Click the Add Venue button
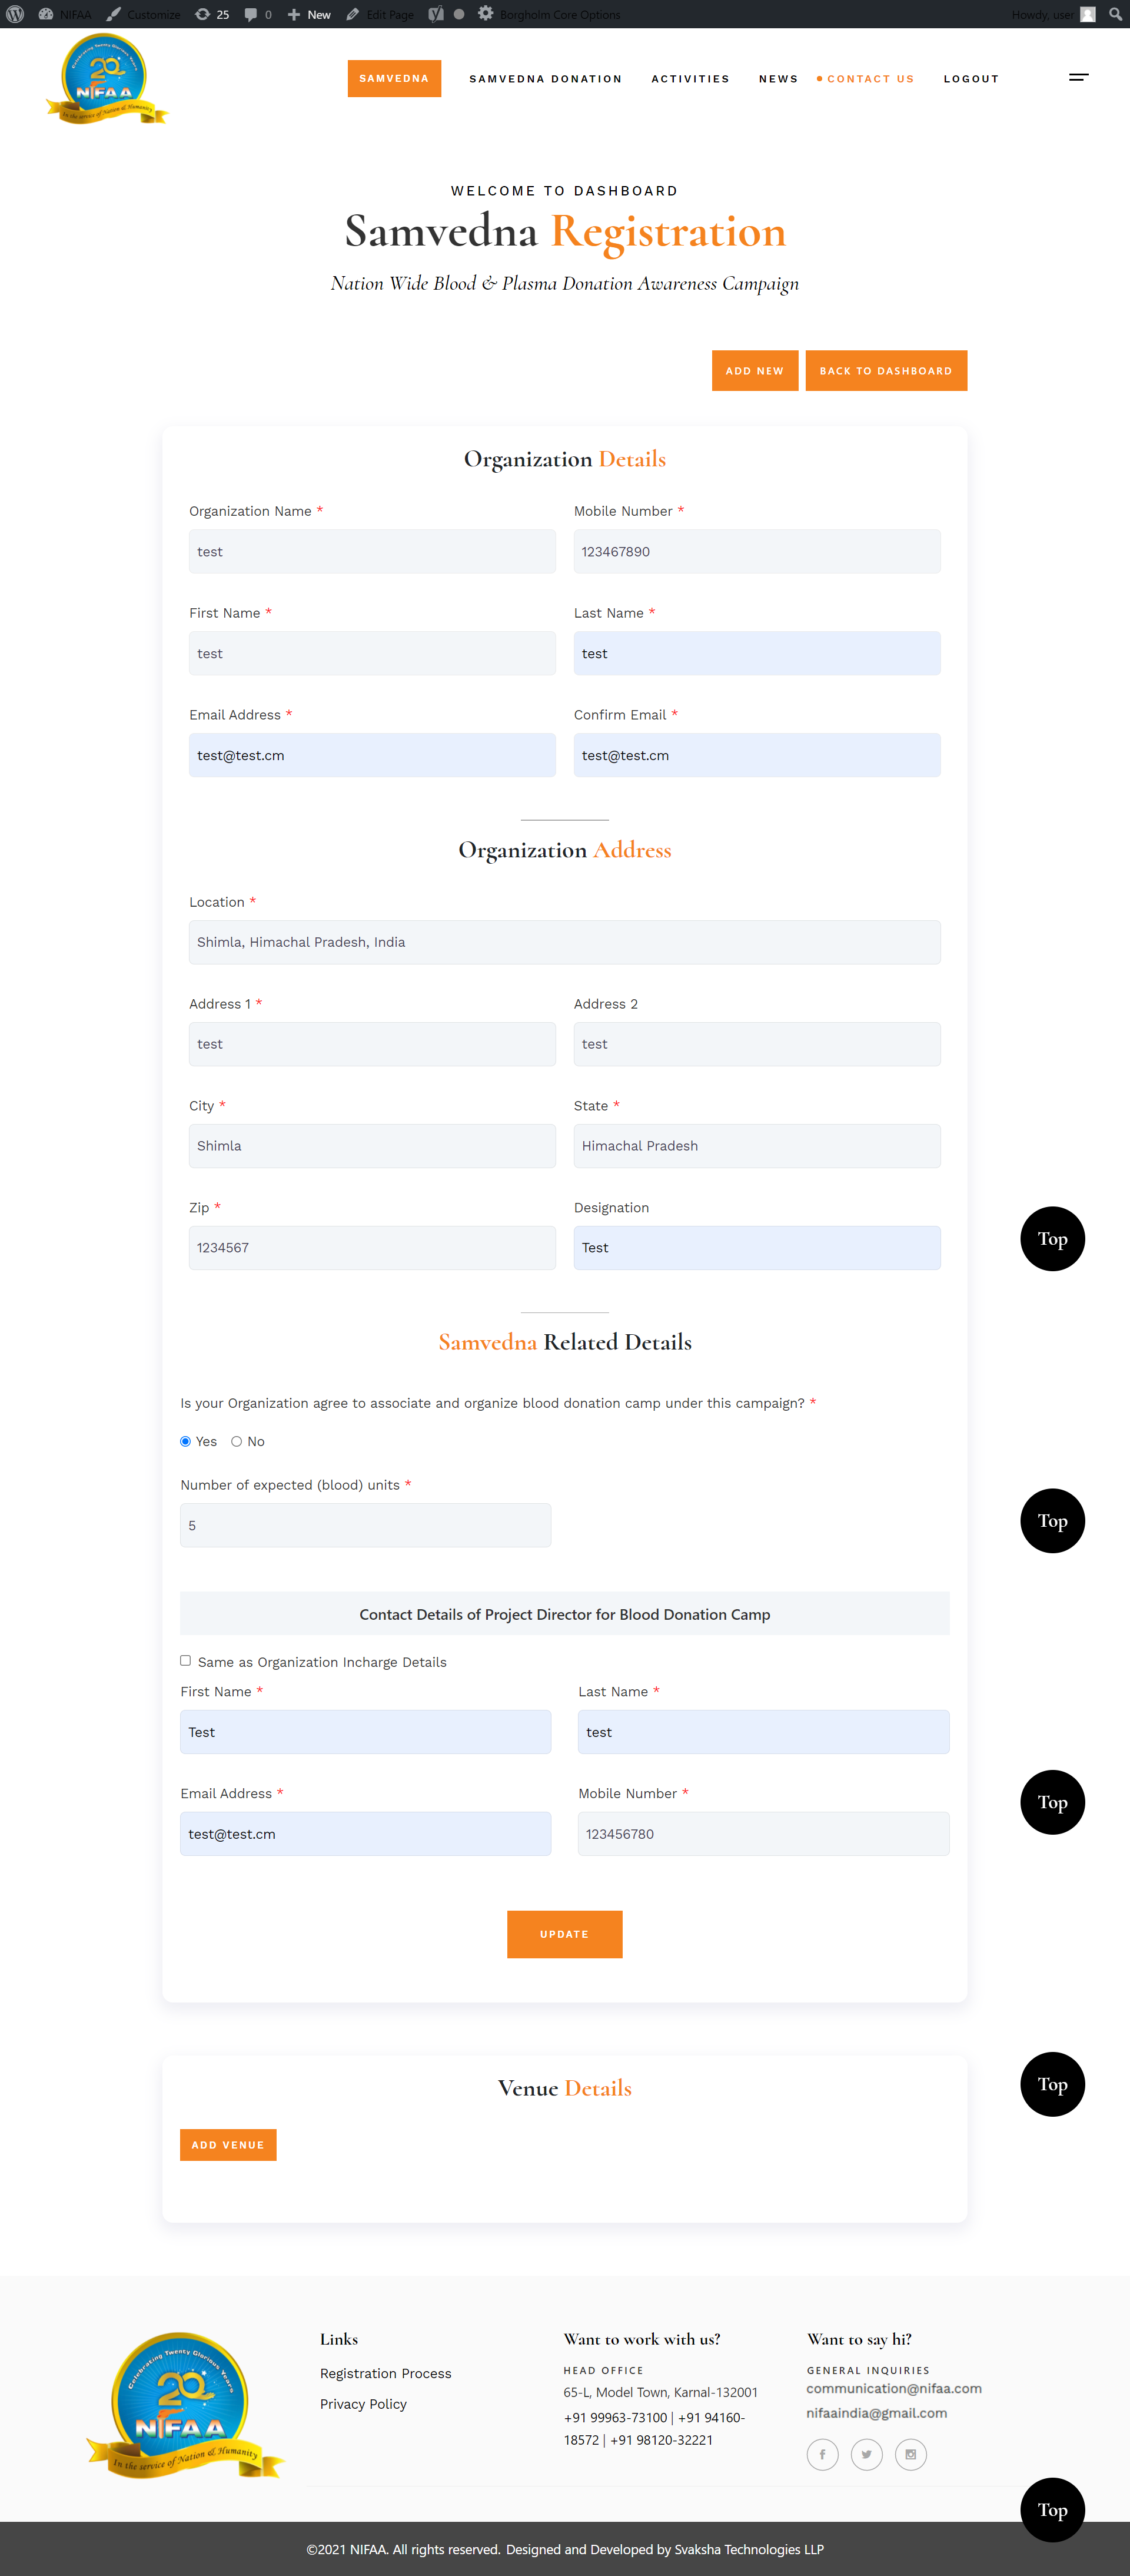Screen dimensions: 1130x2576 pyautogui.click(x=228, y=2144)
